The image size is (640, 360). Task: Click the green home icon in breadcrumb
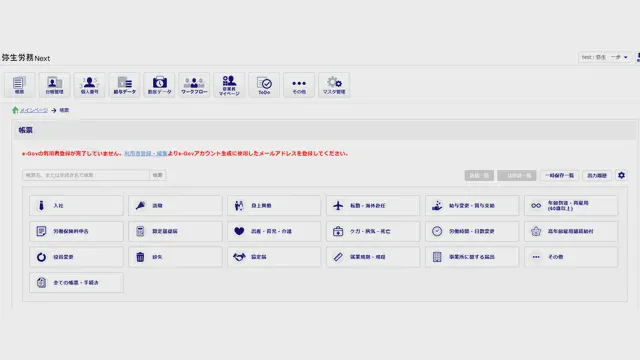coord(15,110)
